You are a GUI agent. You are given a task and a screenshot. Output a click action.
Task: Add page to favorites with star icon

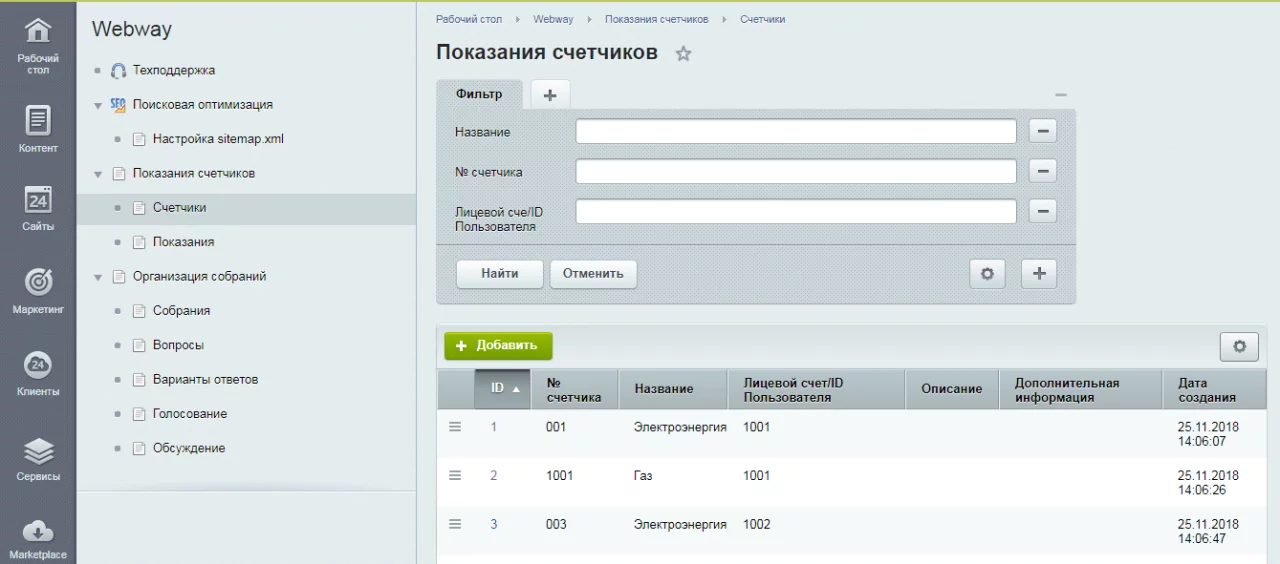coord(683,54)
